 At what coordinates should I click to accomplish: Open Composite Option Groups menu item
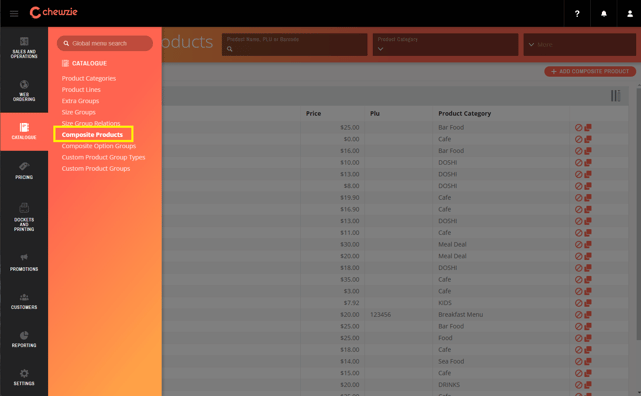click(x=99, y=146)
